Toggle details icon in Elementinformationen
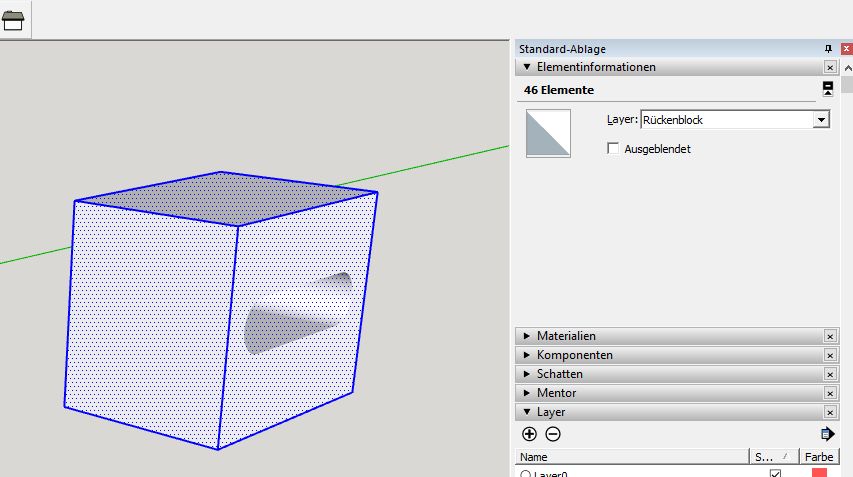 pos(828,89)
